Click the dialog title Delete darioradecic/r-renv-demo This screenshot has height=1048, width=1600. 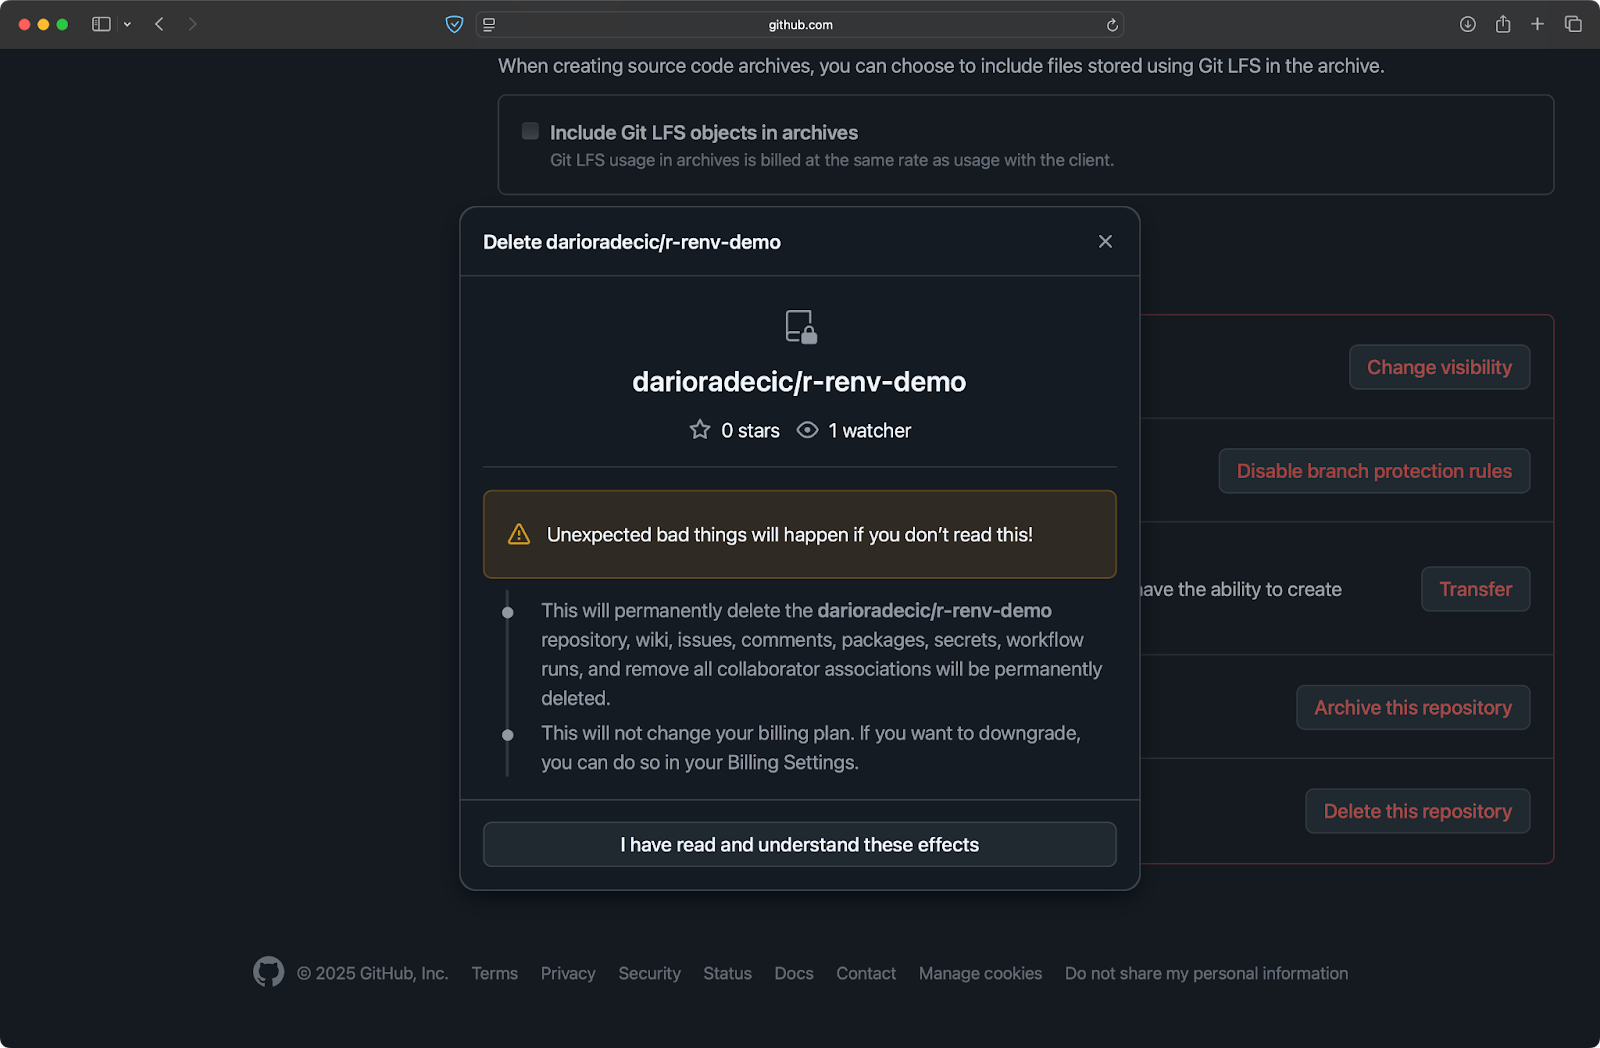pyautogui.click(x=632, y=242)
